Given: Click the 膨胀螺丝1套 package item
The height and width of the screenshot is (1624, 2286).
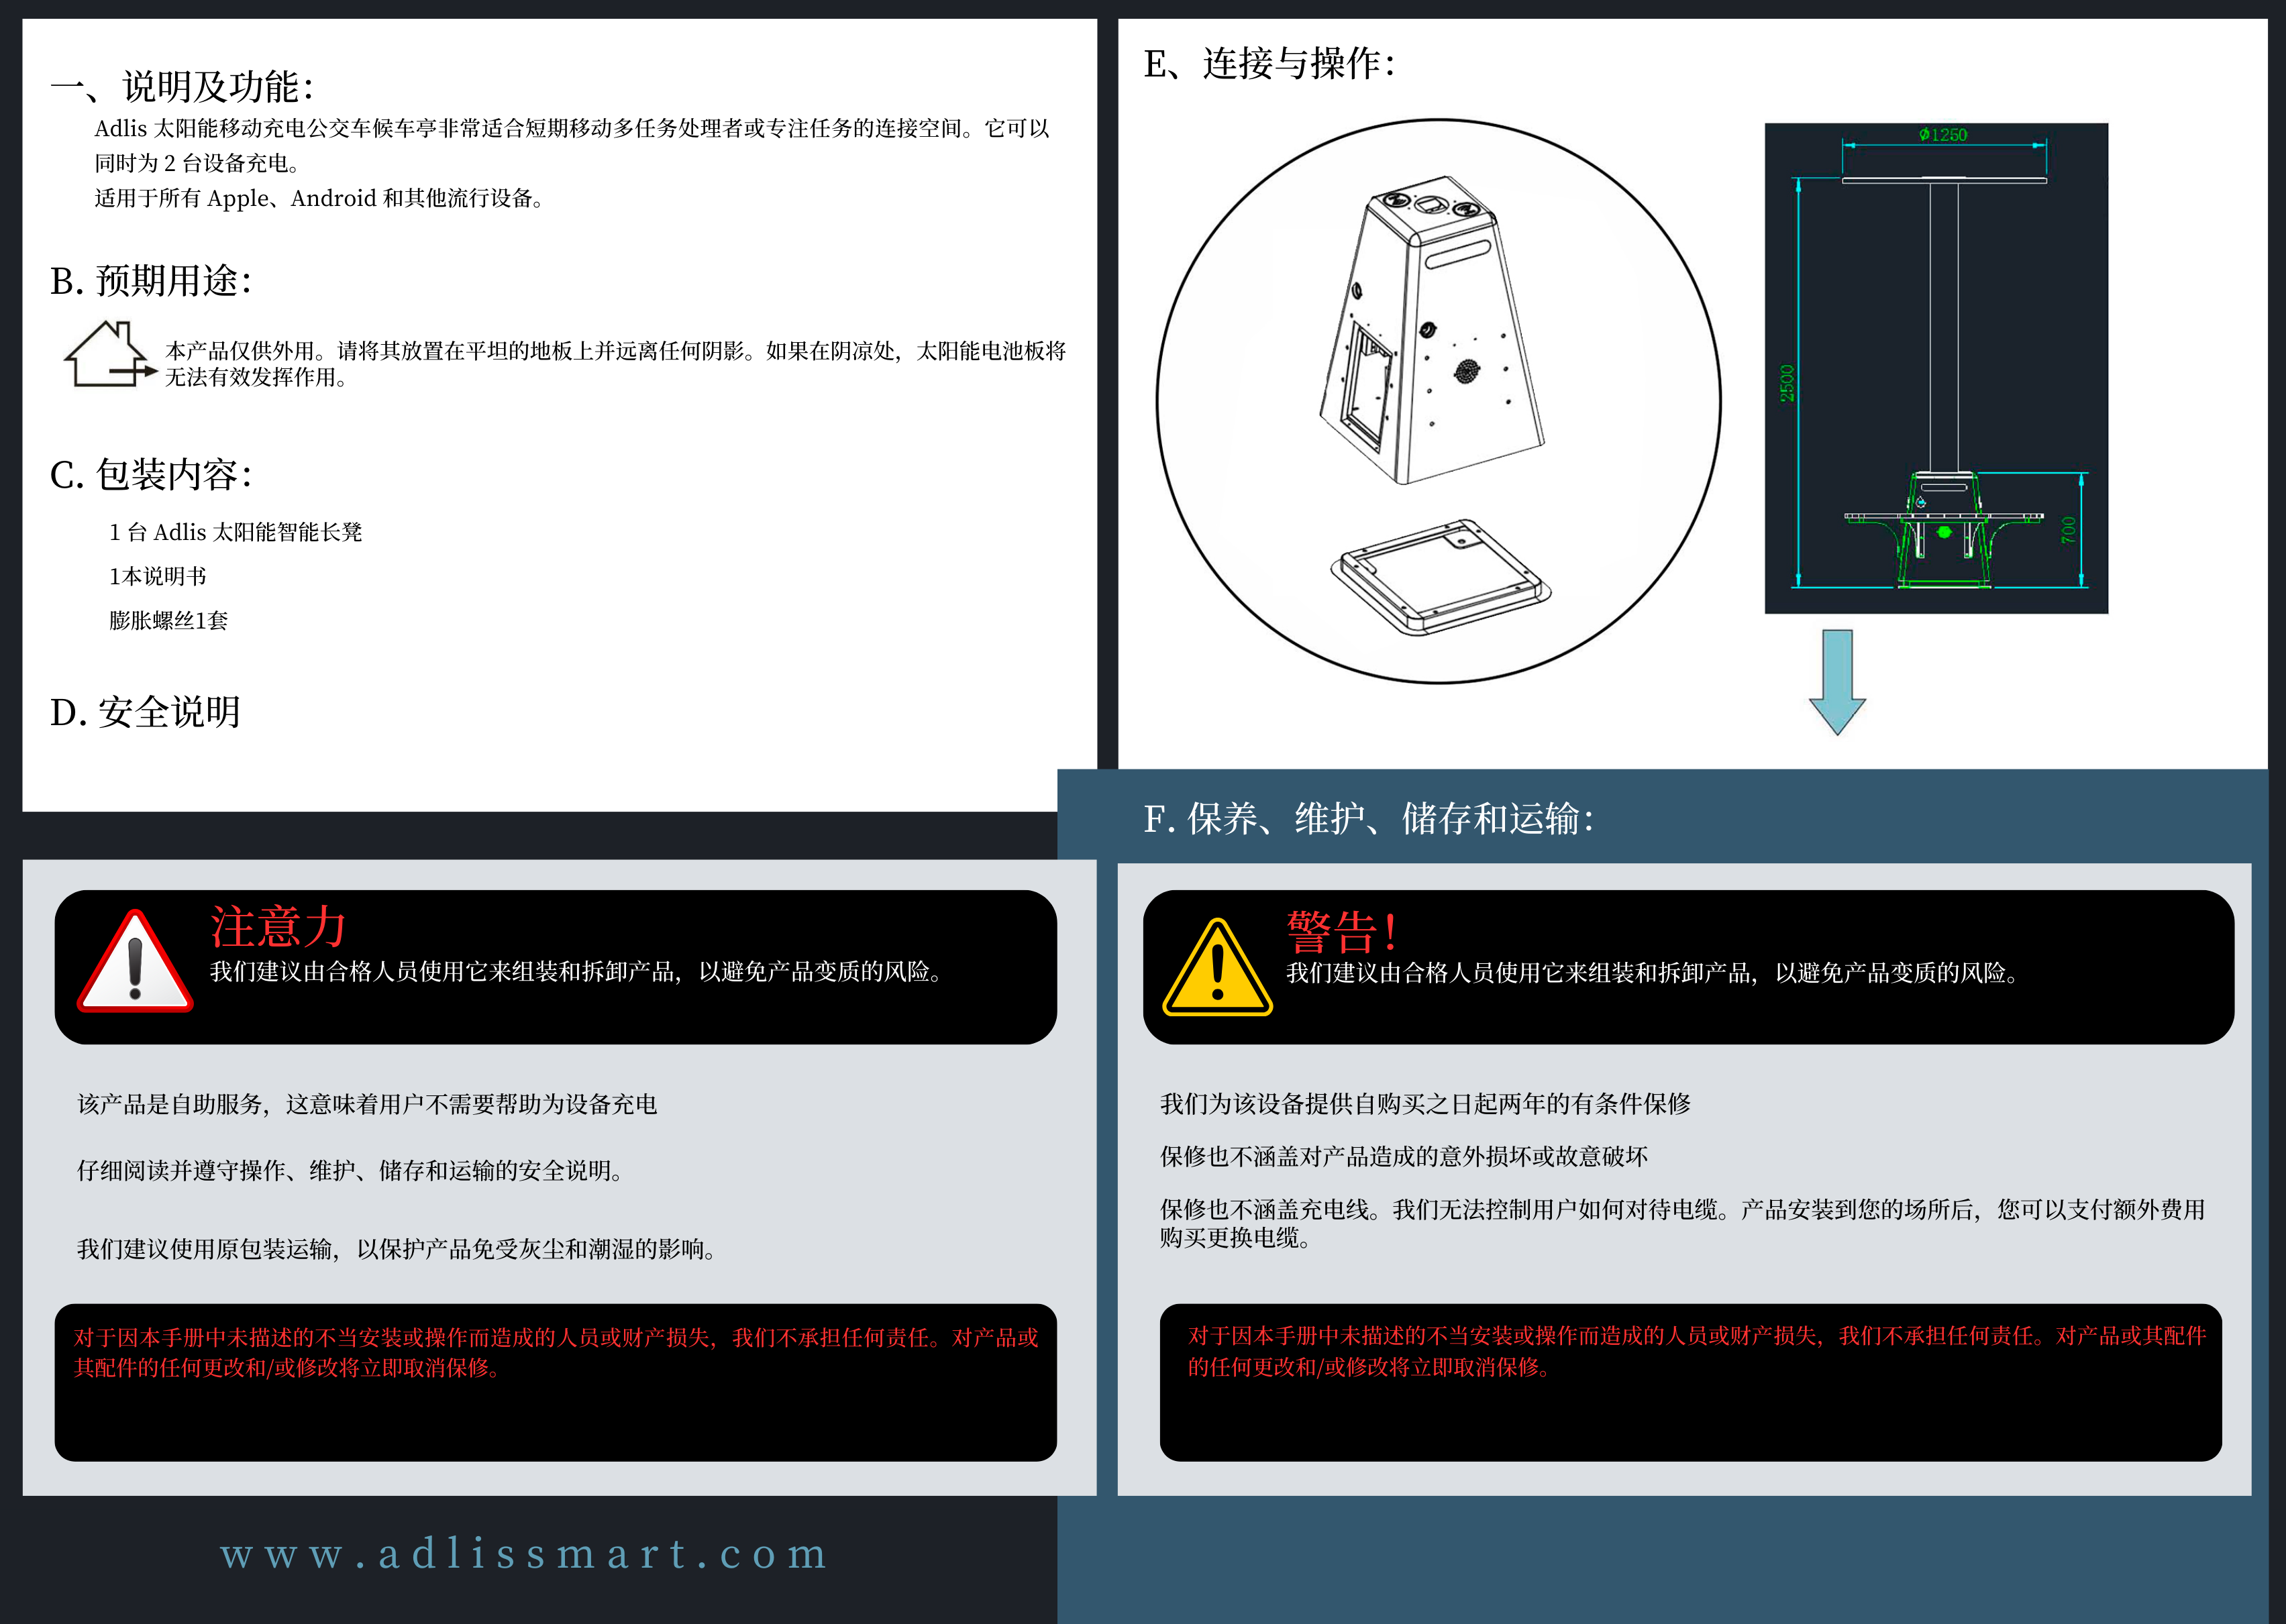Looking at the screenshot, I should tap(169, 621).
